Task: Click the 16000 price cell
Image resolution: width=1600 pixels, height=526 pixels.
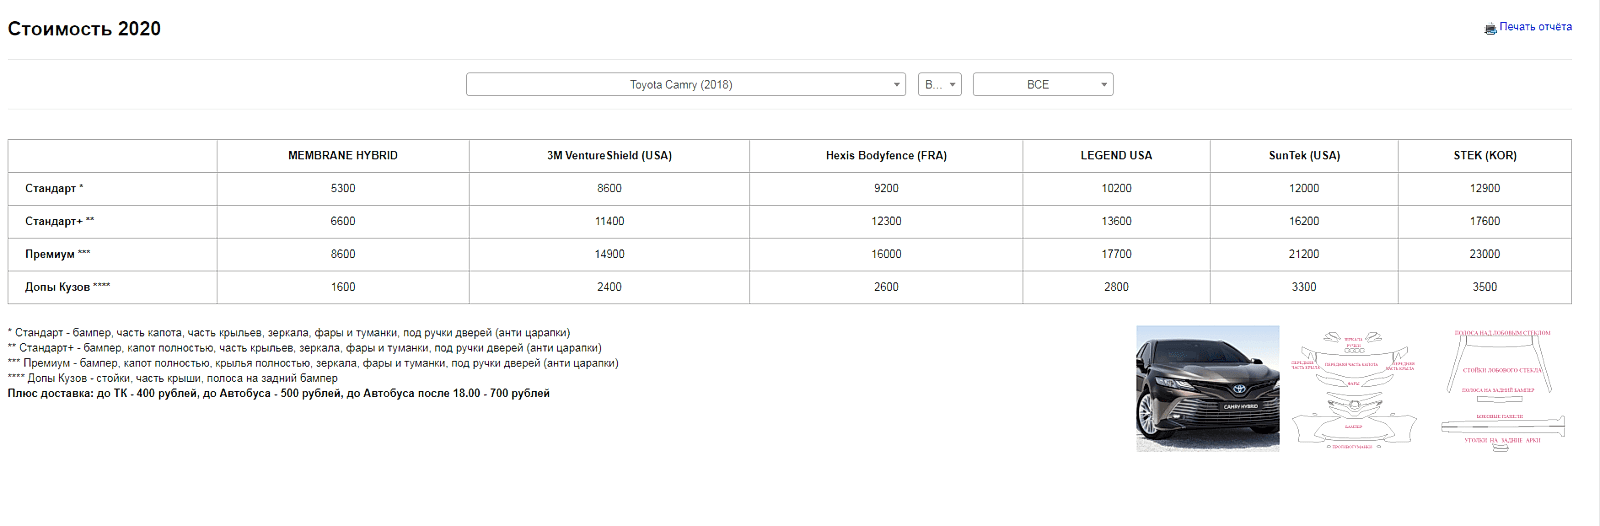Action: point(886,255)
